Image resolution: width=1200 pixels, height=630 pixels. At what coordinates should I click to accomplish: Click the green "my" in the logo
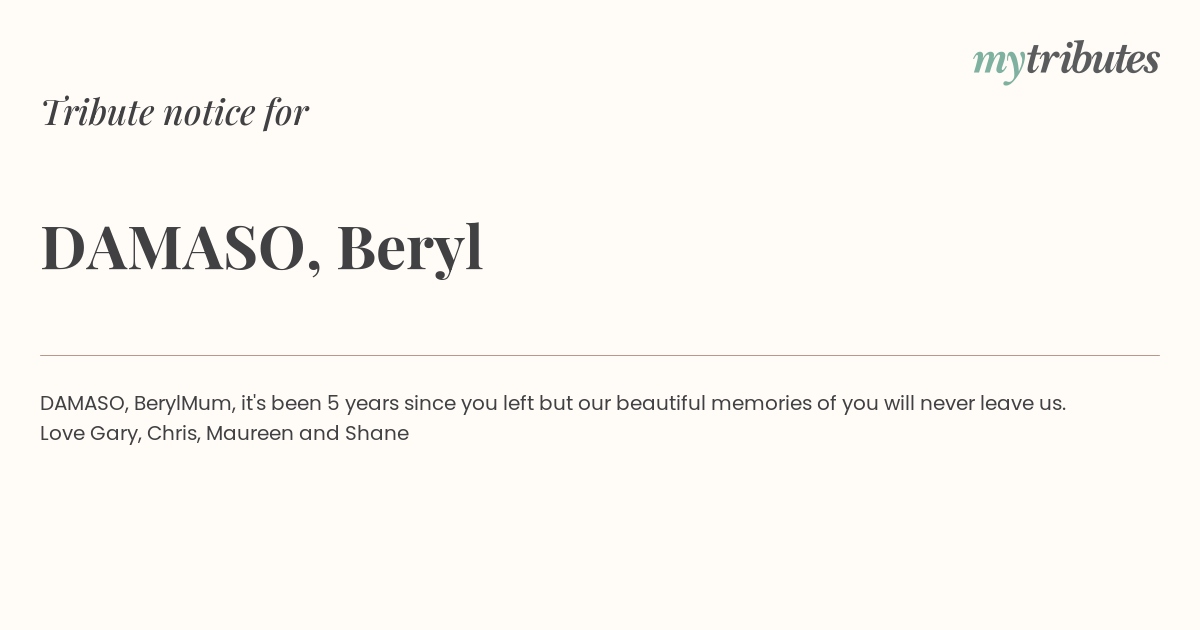click(x=999, y=63)
